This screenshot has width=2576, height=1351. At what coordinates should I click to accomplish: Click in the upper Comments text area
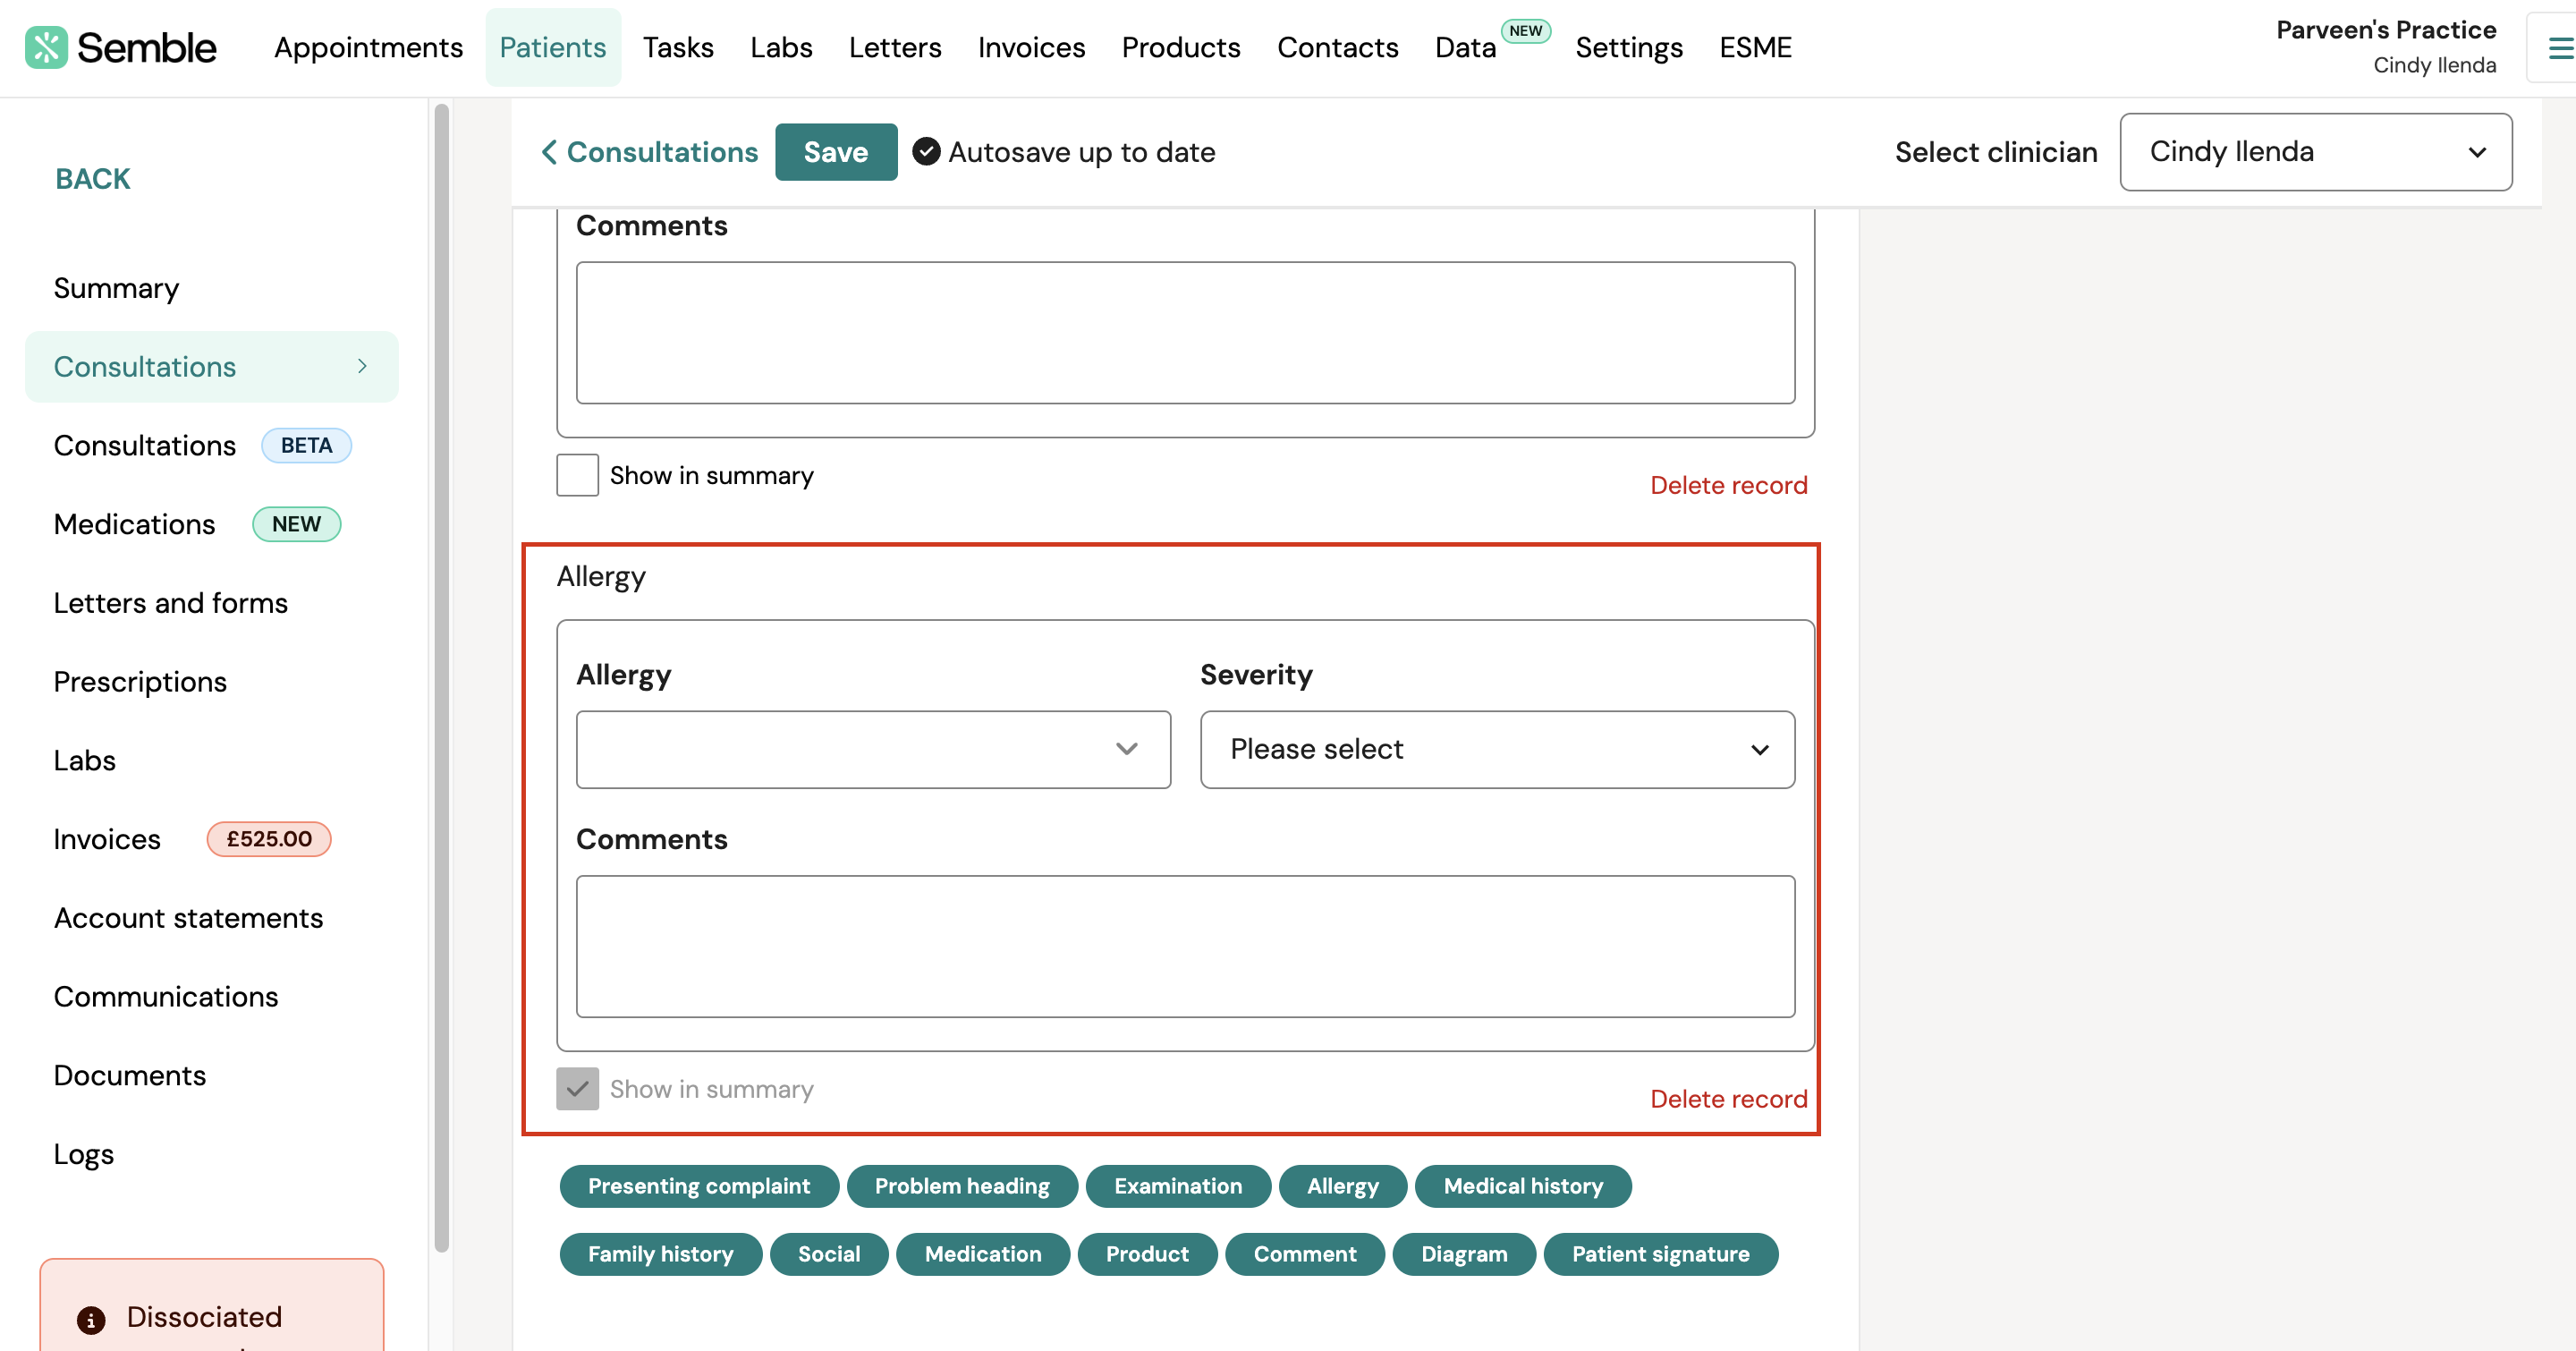pos(1185,333)
